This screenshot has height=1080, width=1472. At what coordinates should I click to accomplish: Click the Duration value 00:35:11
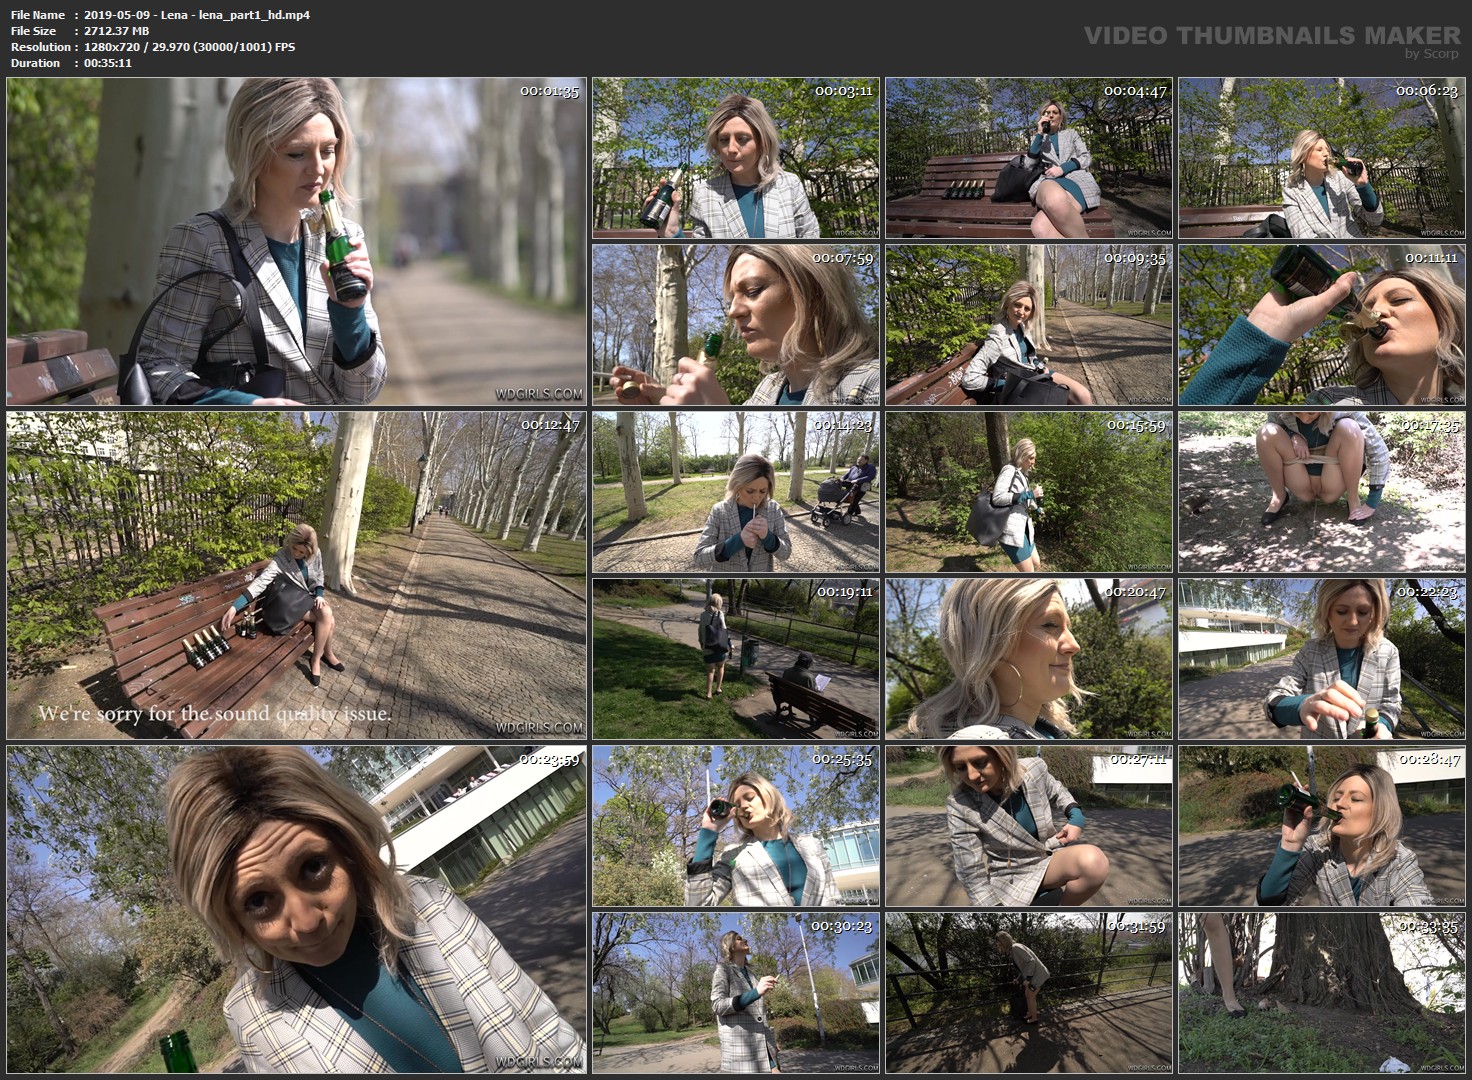(x=108, y=63)
